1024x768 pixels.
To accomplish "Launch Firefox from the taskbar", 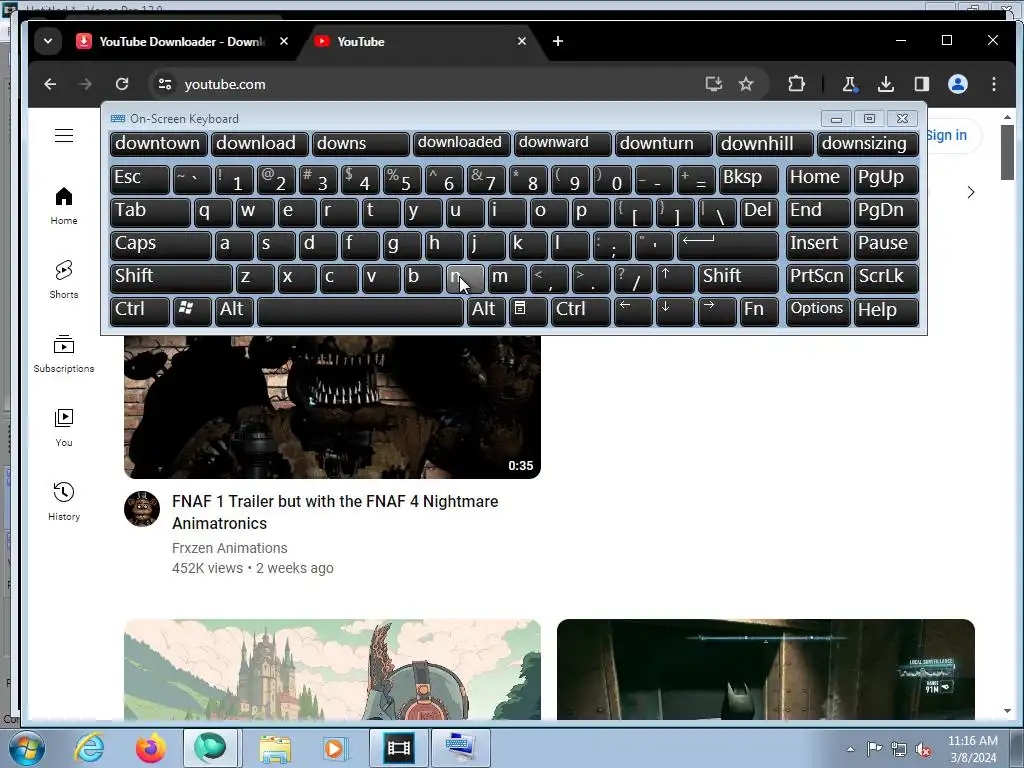I will point(150,748).
